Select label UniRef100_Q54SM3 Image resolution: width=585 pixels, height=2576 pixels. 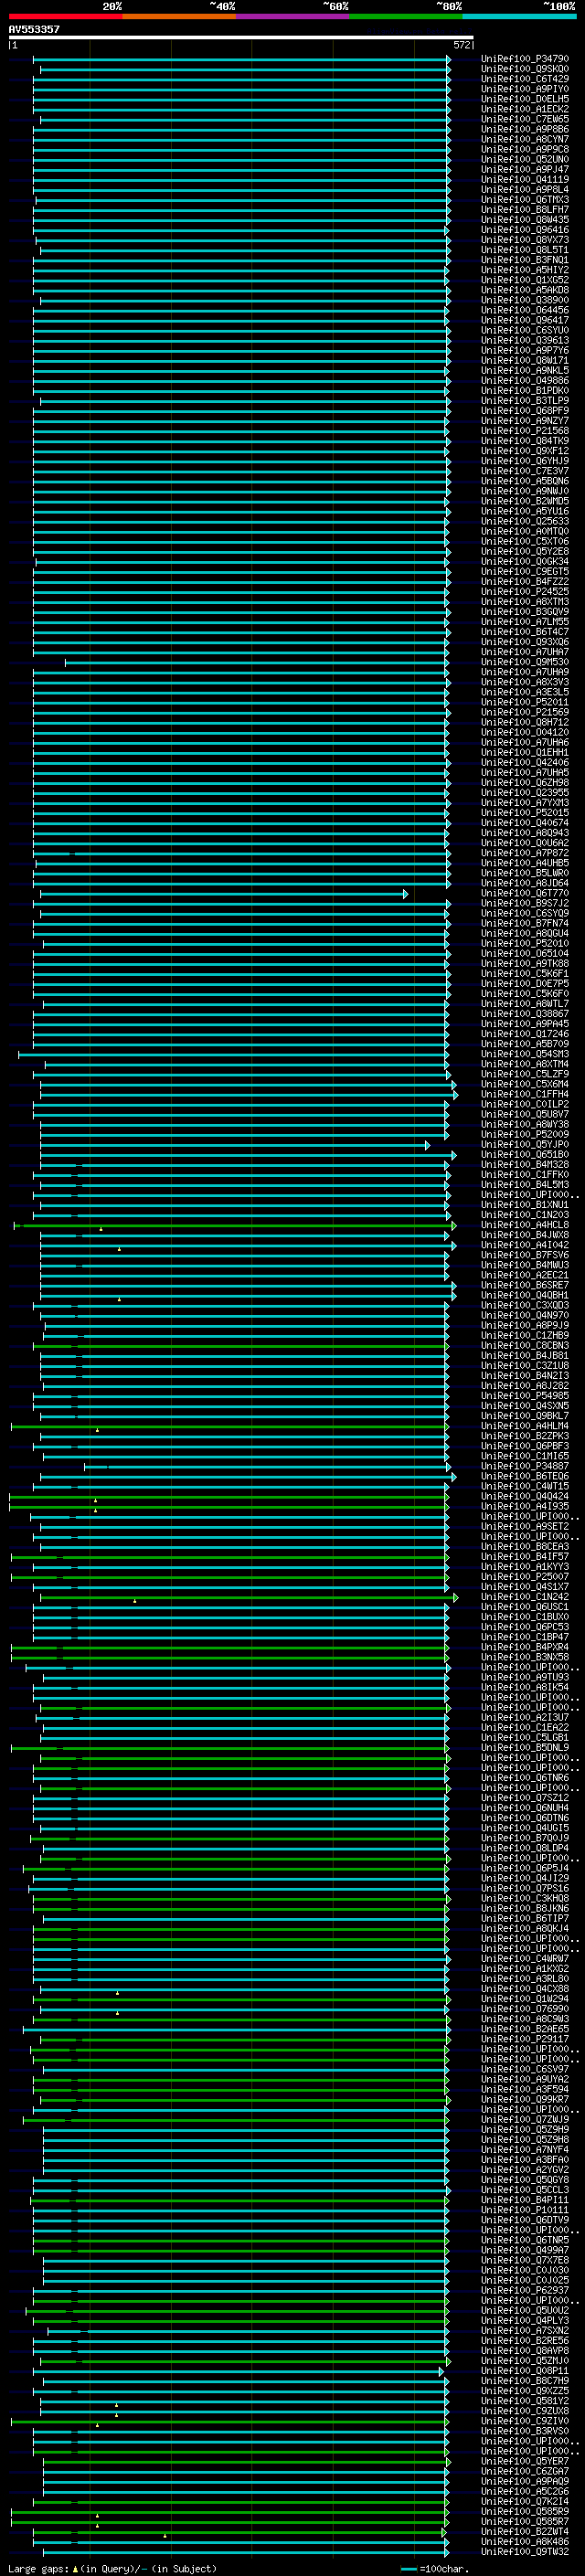pyautogui.click(x=525, y=1054)
